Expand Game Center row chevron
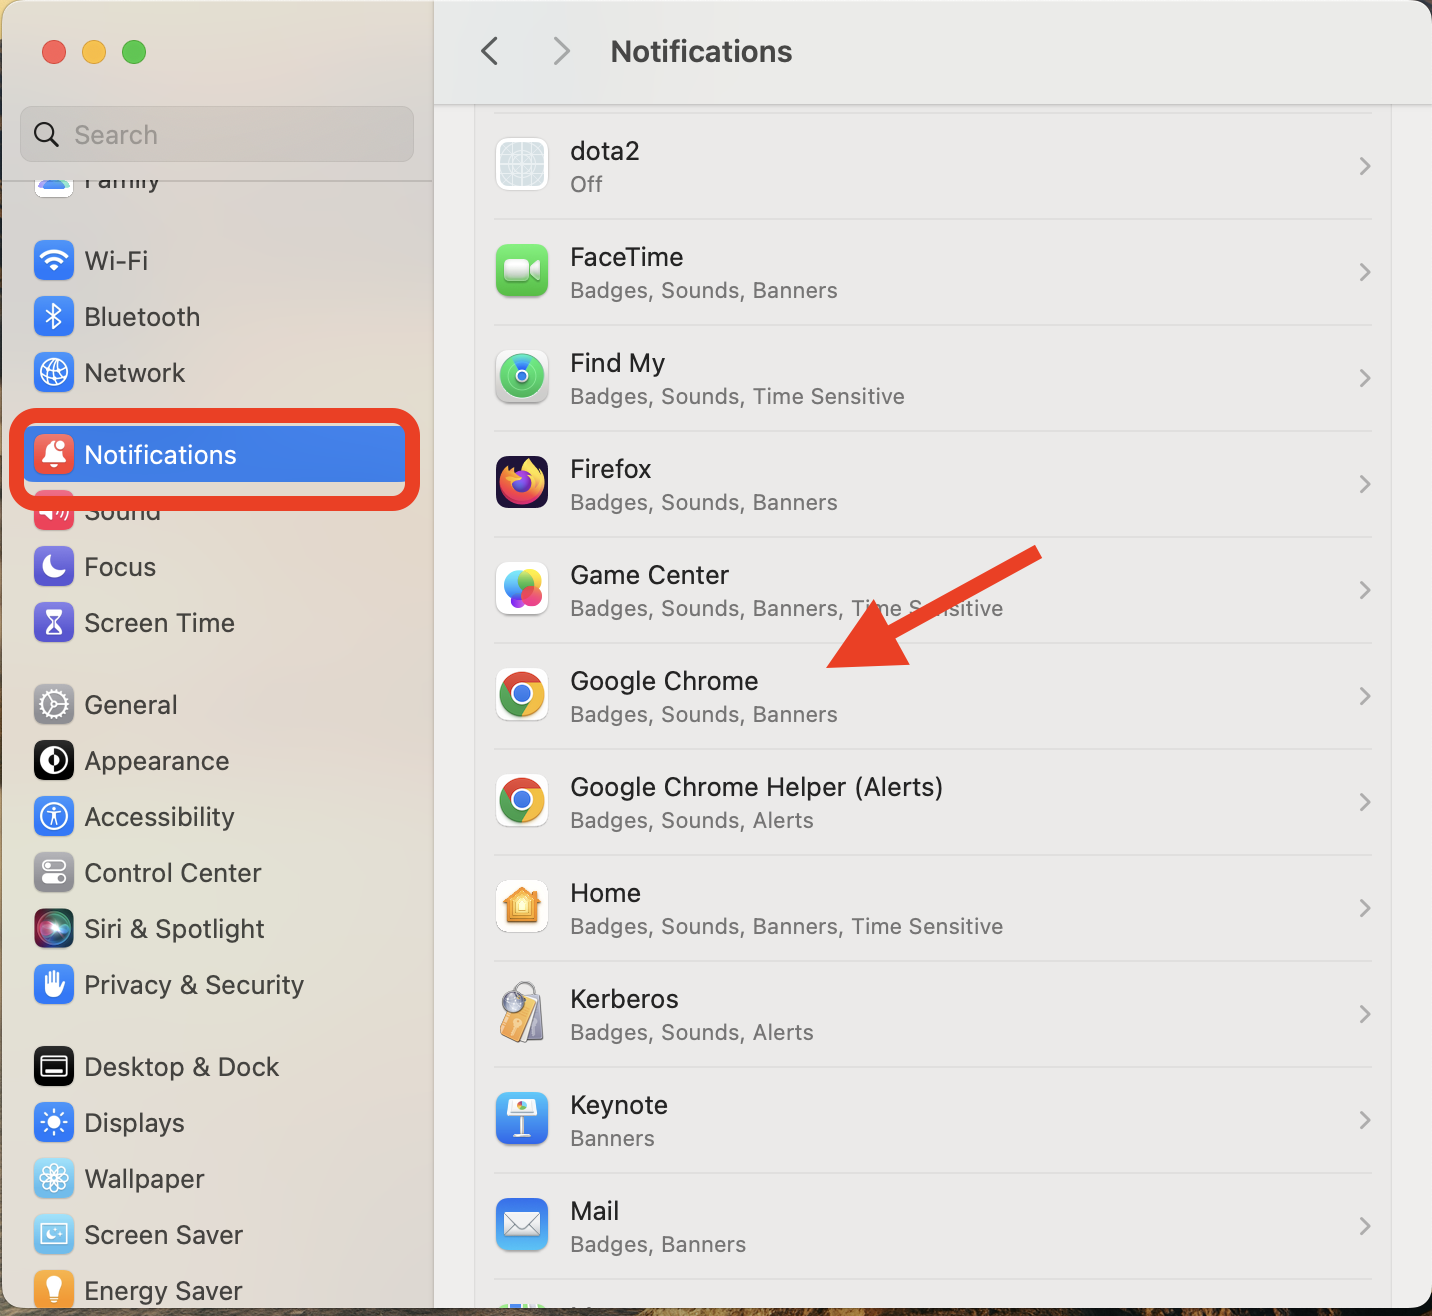This screenshot has width=1432, height=1316. (1365, 590)
